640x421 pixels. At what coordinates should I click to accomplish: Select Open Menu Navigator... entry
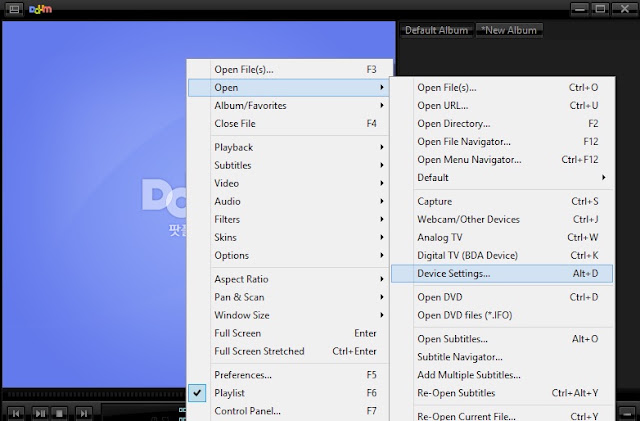(x=502, y=159)
